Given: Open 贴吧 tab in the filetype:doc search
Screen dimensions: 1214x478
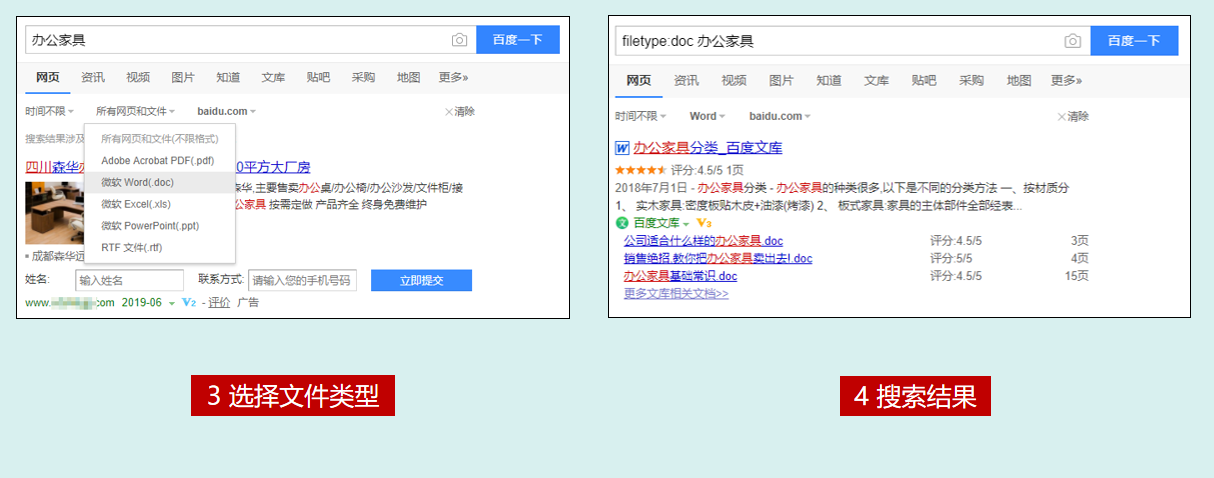Looking at the screenshot, I should tap(924, 81).
